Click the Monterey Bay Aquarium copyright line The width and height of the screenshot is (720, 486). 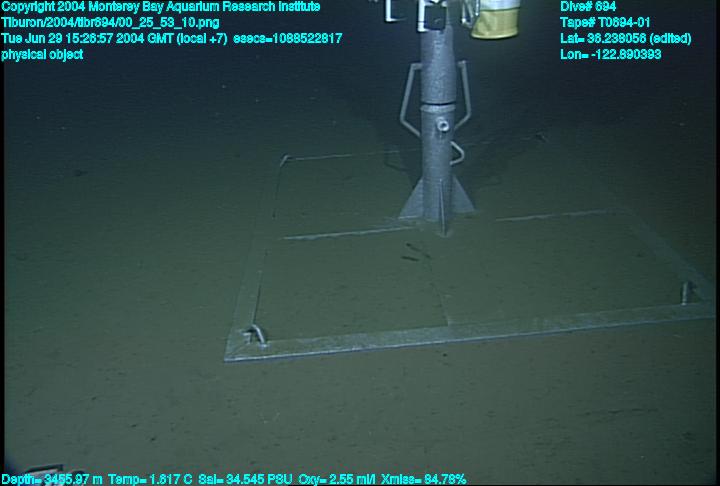(x=161, y=7)
